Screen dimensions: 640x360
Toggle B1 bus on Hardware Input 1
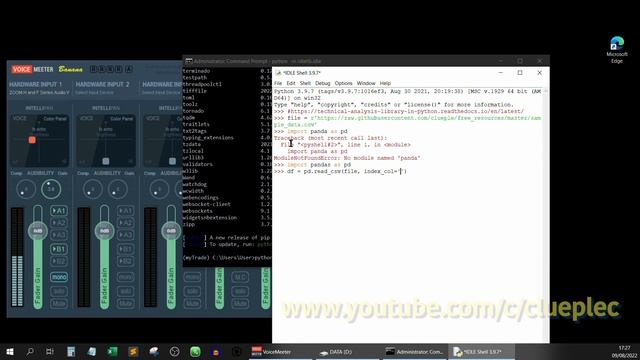pyautogui.click(x=59, y=249)
